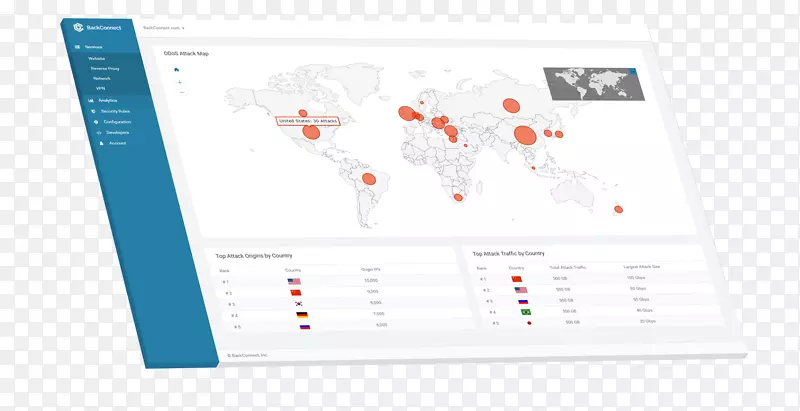Click the attack bubble over Brazil
The image size is (800, 411).
click(368, 179)
